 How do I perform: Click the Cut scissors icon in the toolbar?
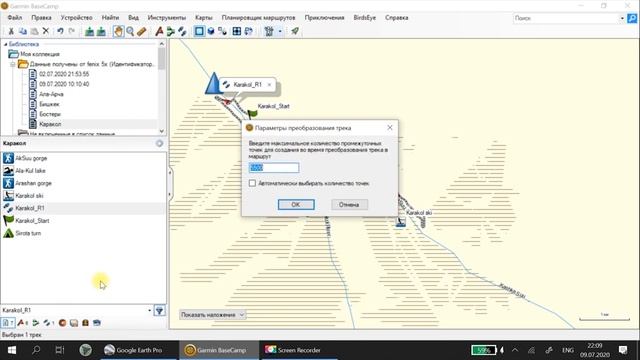(11, 31)
